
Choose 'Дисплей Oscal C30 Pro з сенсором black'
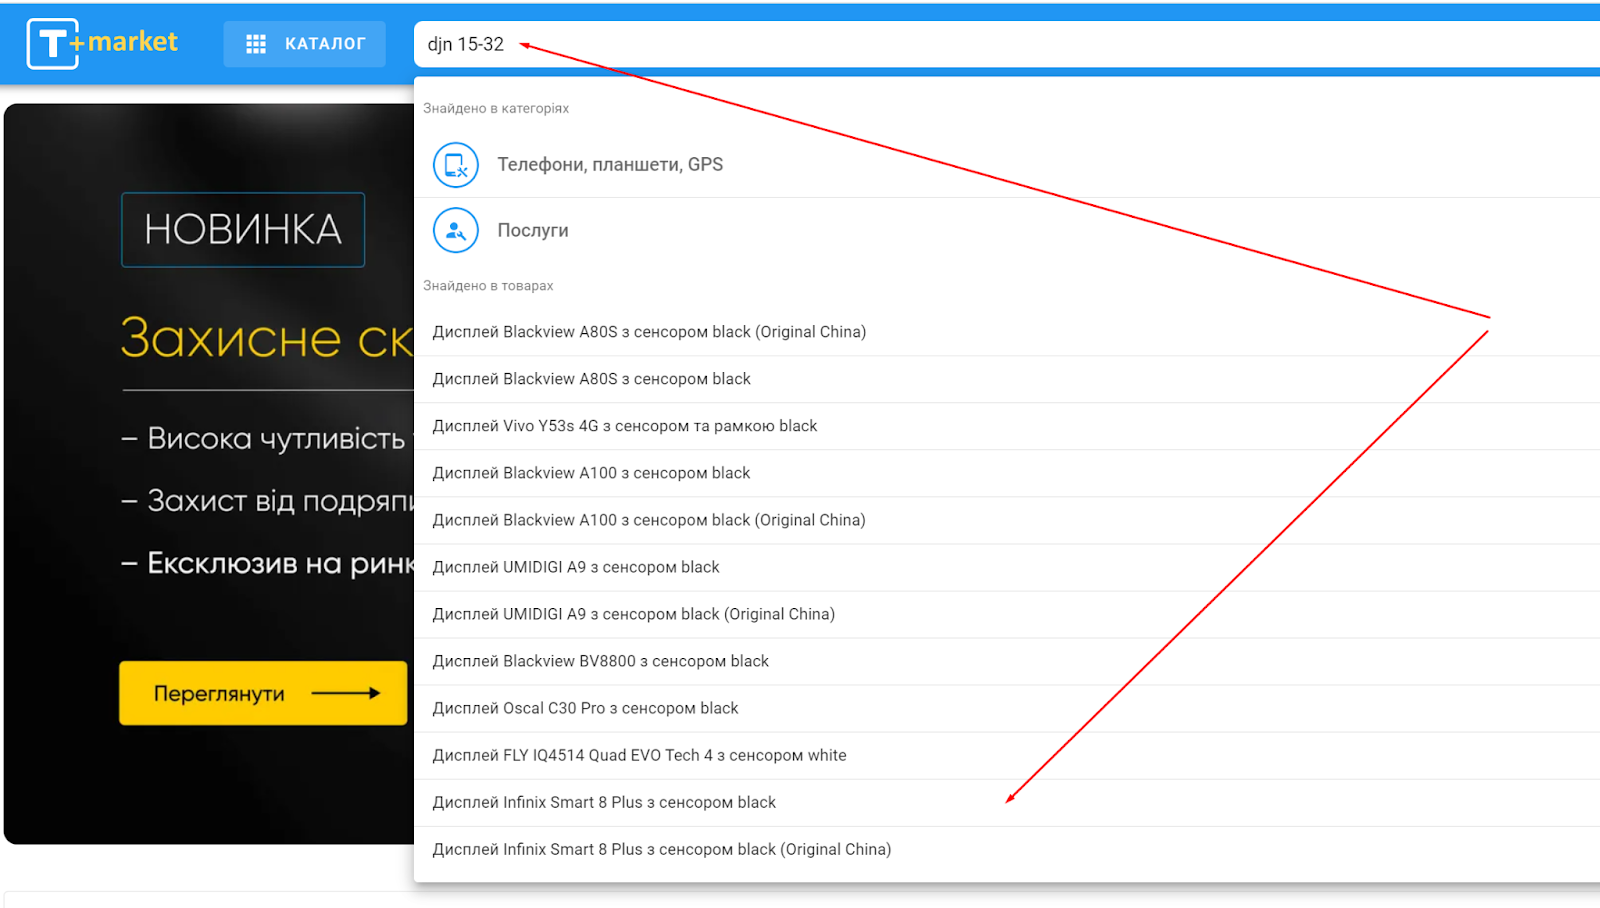coord(1007,708)
